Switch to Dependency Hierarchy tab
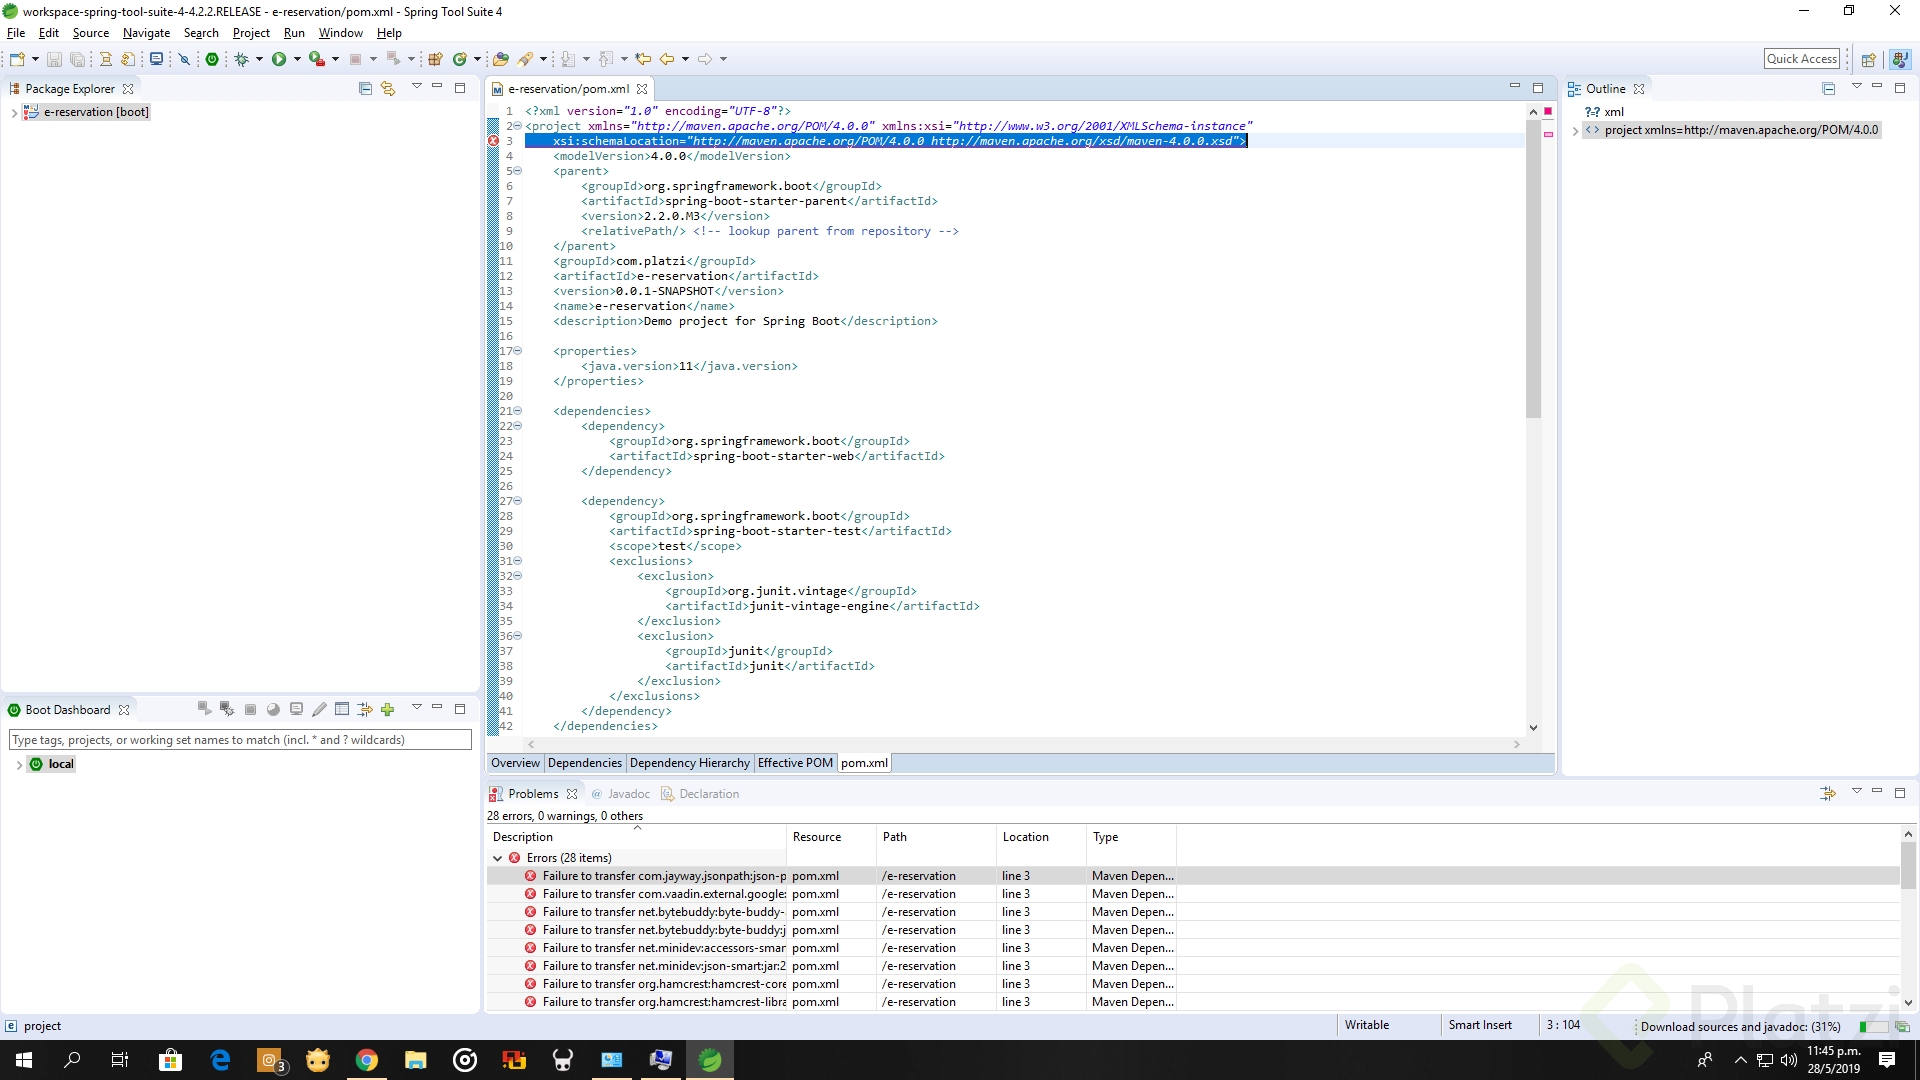The height and width of the screenshot is (1080, 1920). pos(690,763)
